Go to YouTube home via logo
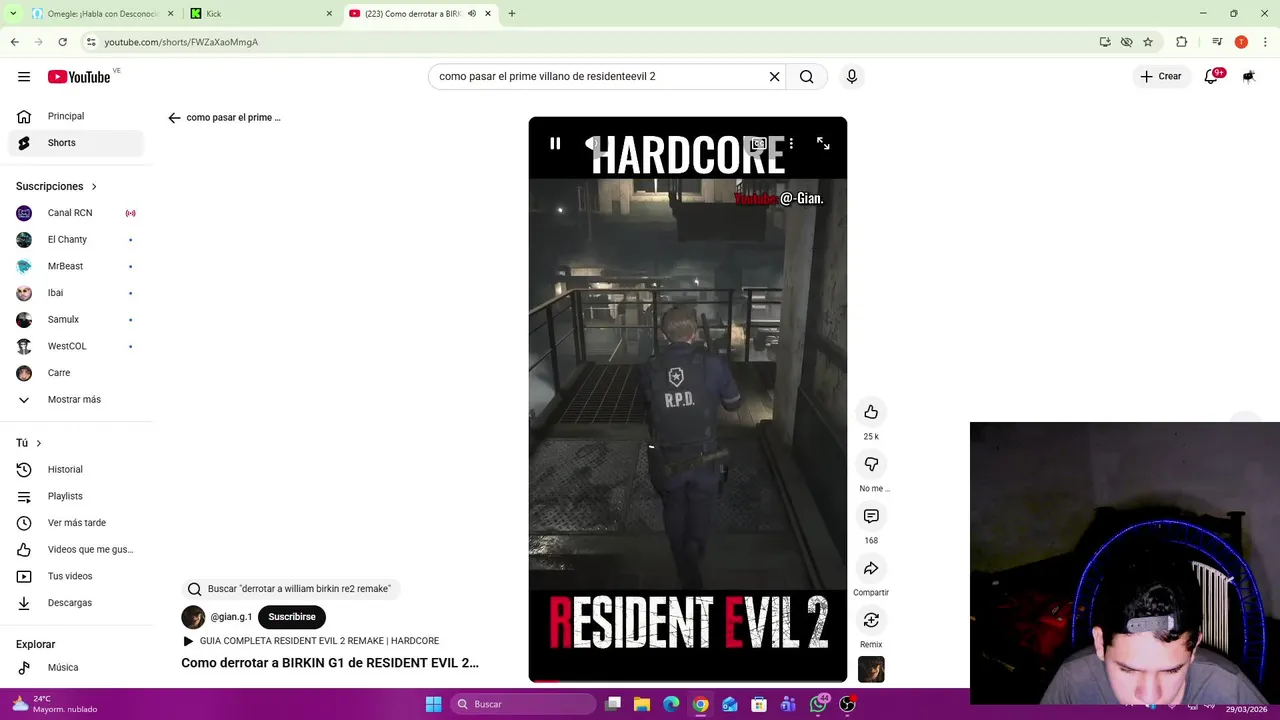The image size is (1280, 720). pos(79,77)
